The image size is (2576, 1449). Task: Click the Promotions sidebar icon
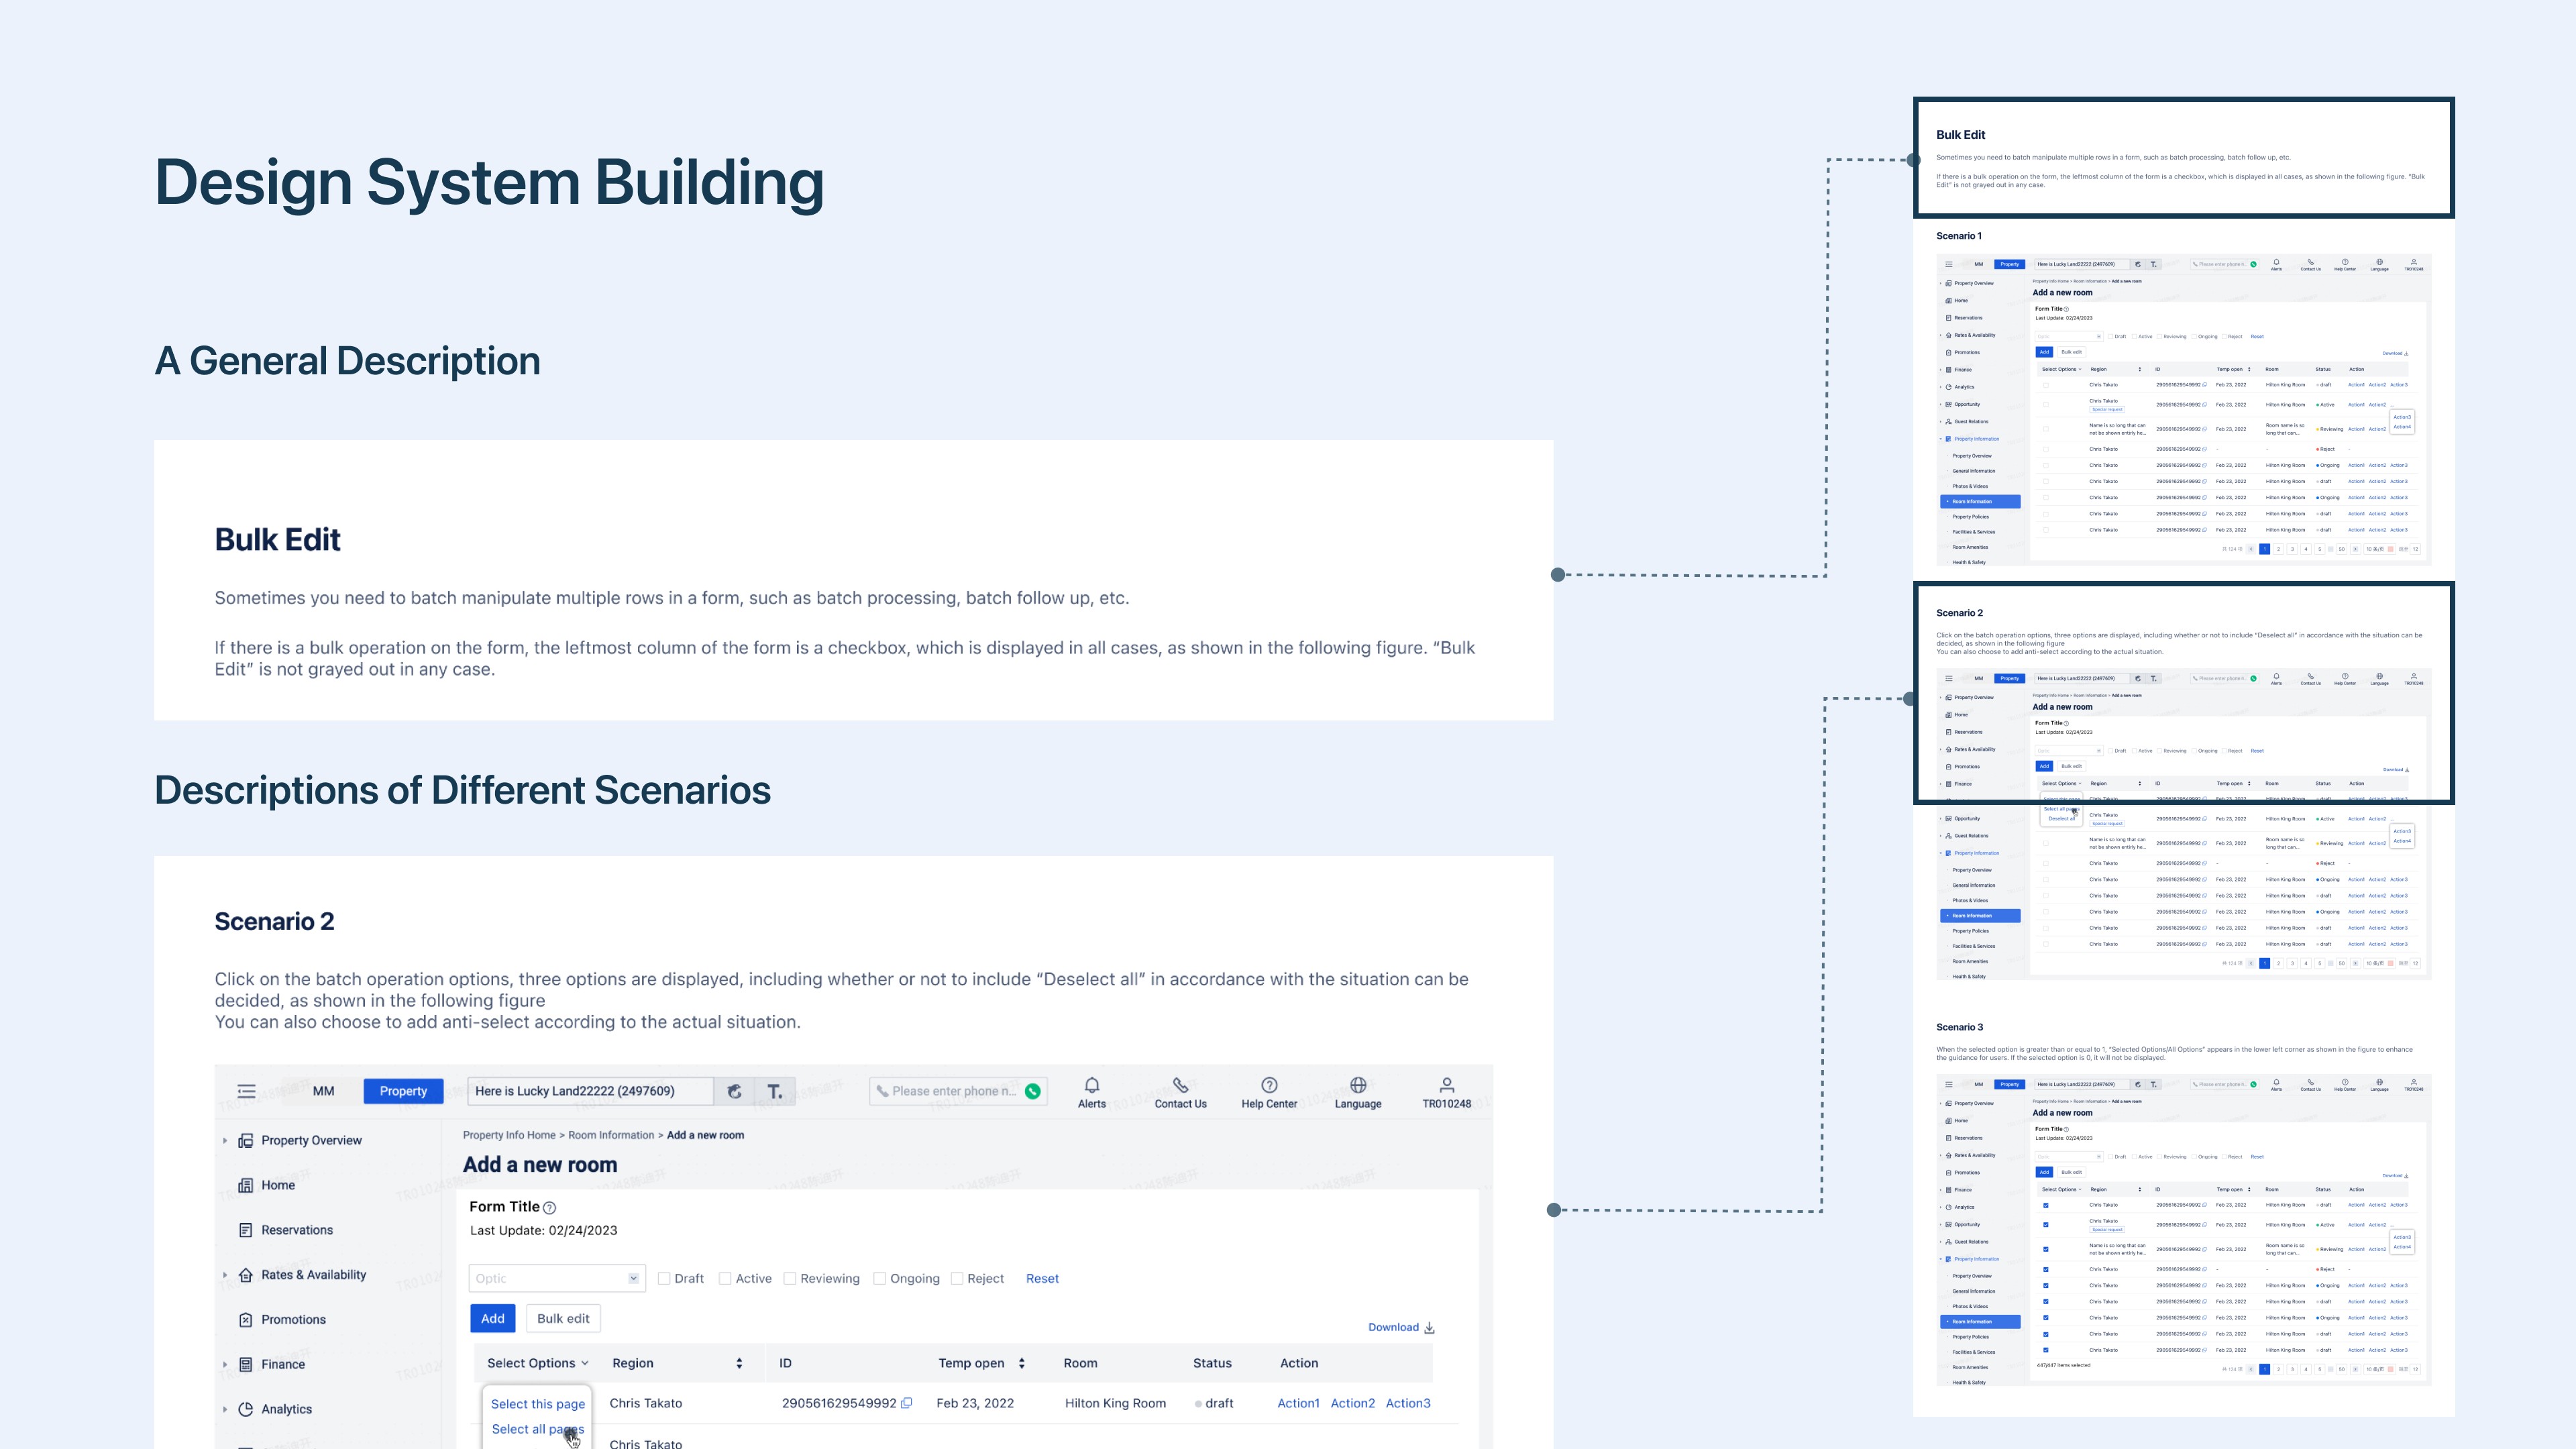(x=245, y=1320)
